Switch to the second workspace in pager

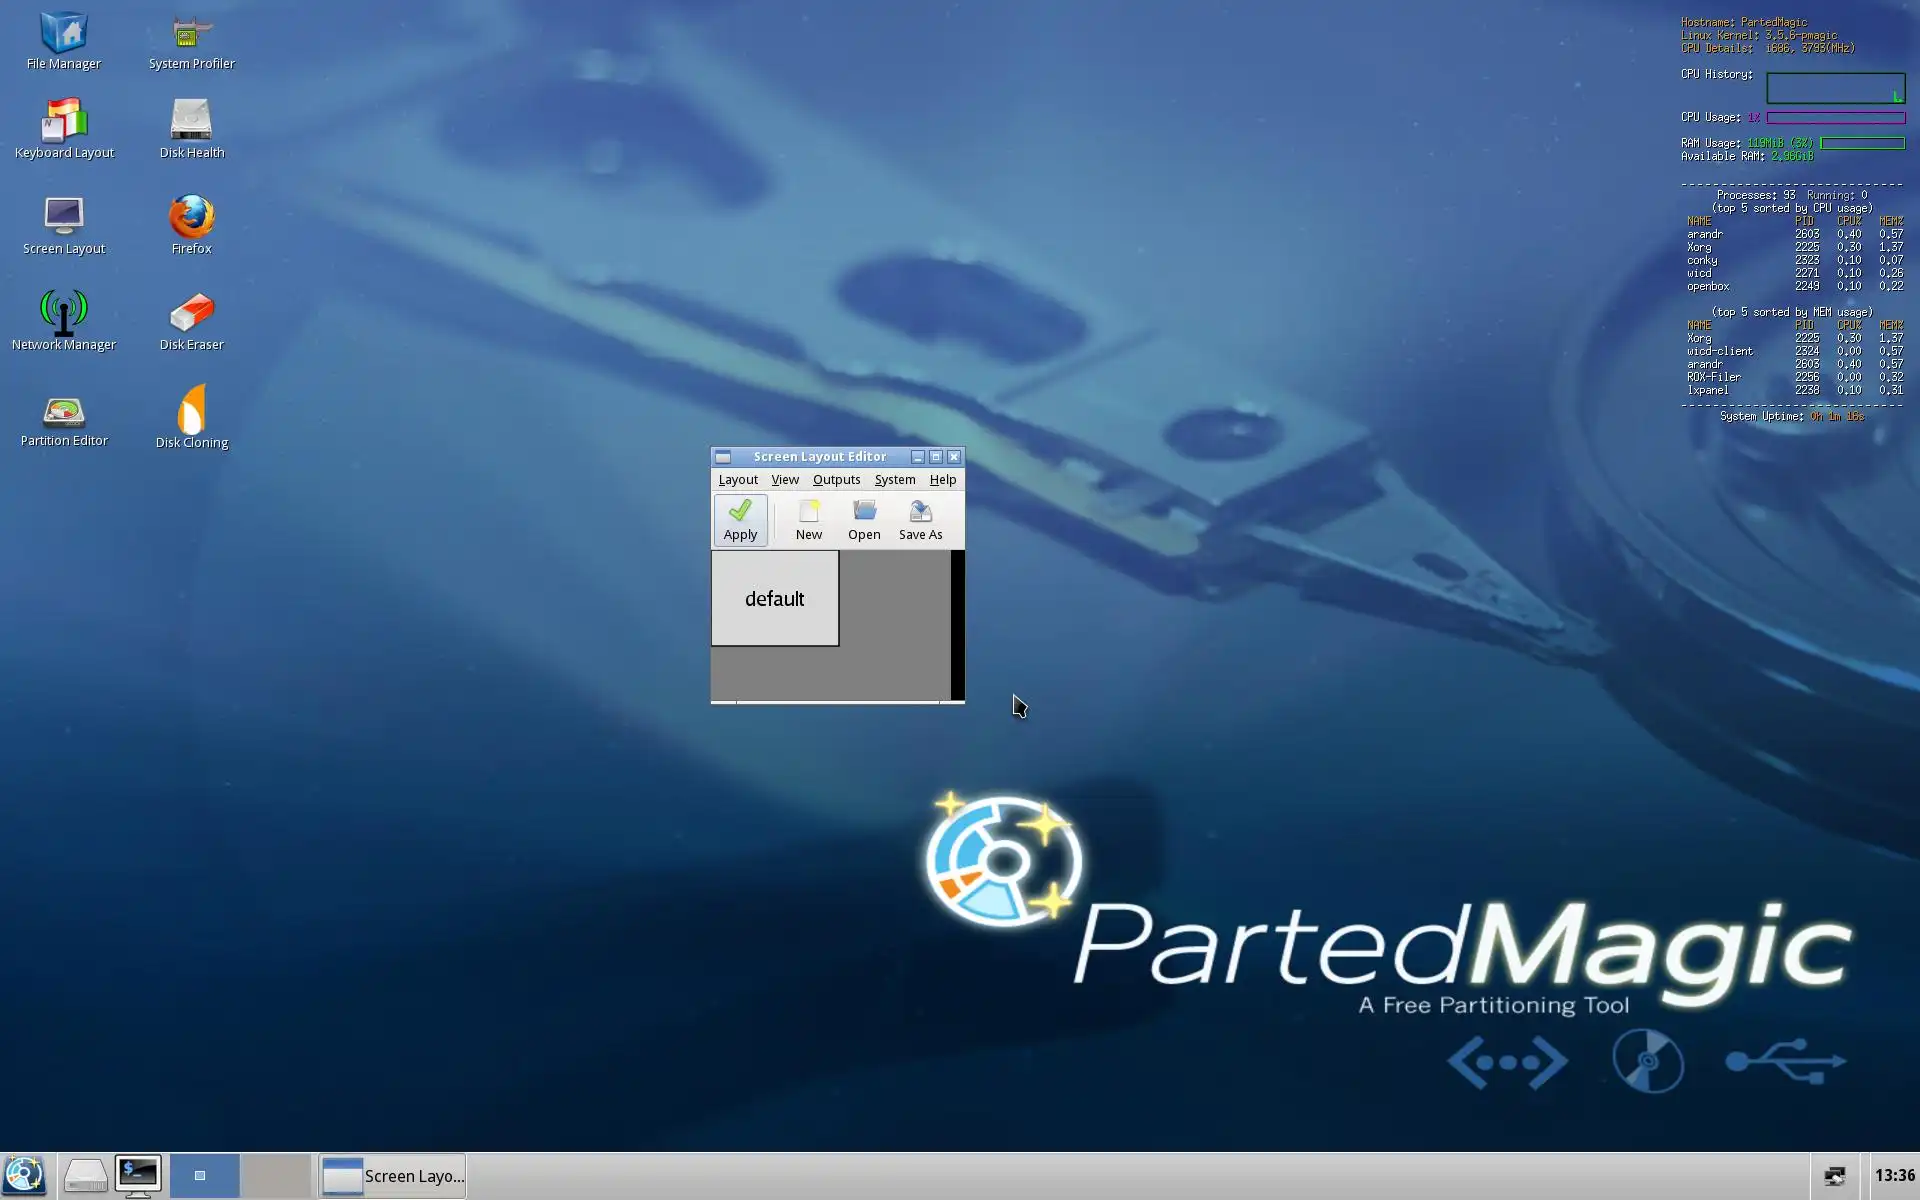coord(277,1176)
